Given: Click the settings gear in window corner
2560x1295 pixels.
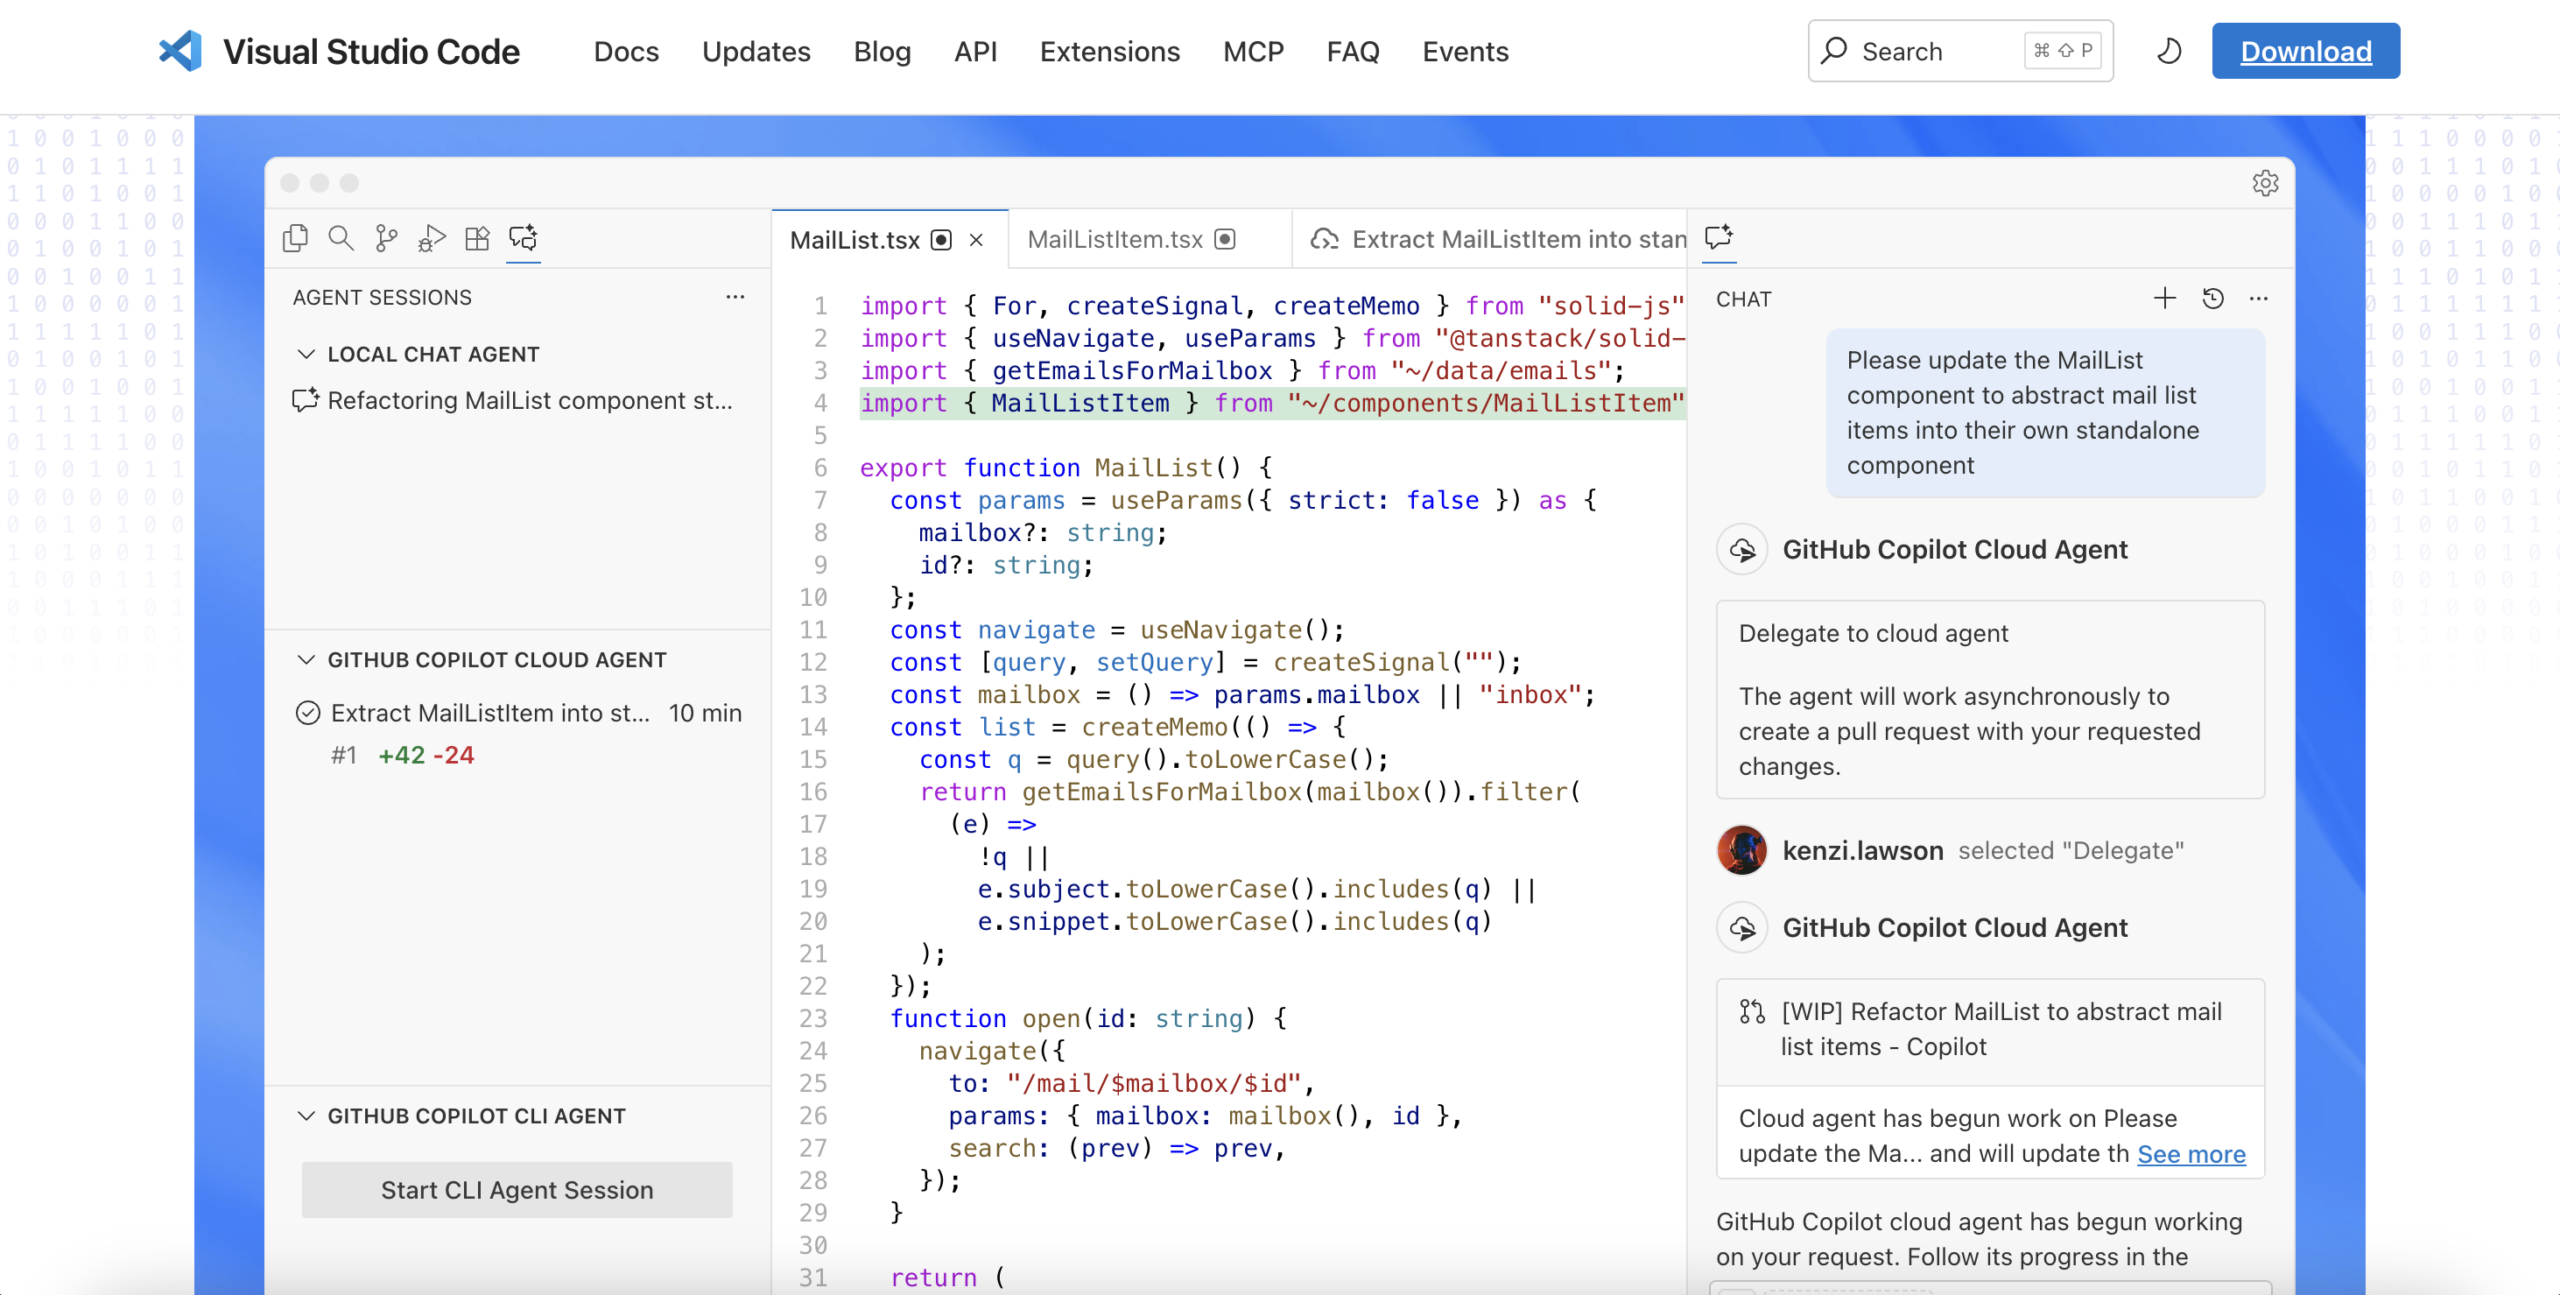Looking at the screenshot, I should 2265,183.
